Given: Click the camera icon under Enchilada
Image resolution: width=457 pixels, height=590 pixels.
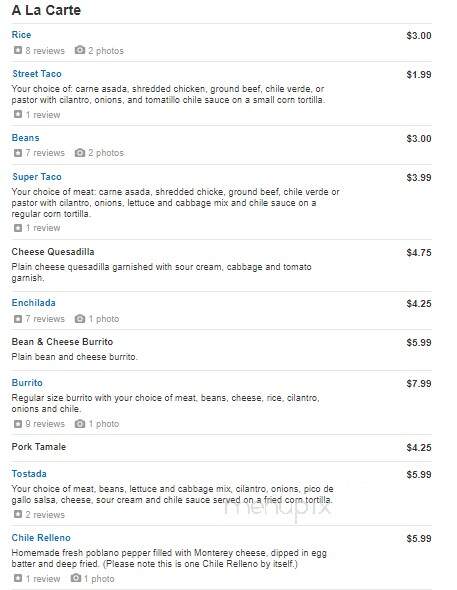Looking at the screenshot, I should [x=79, y=319].
